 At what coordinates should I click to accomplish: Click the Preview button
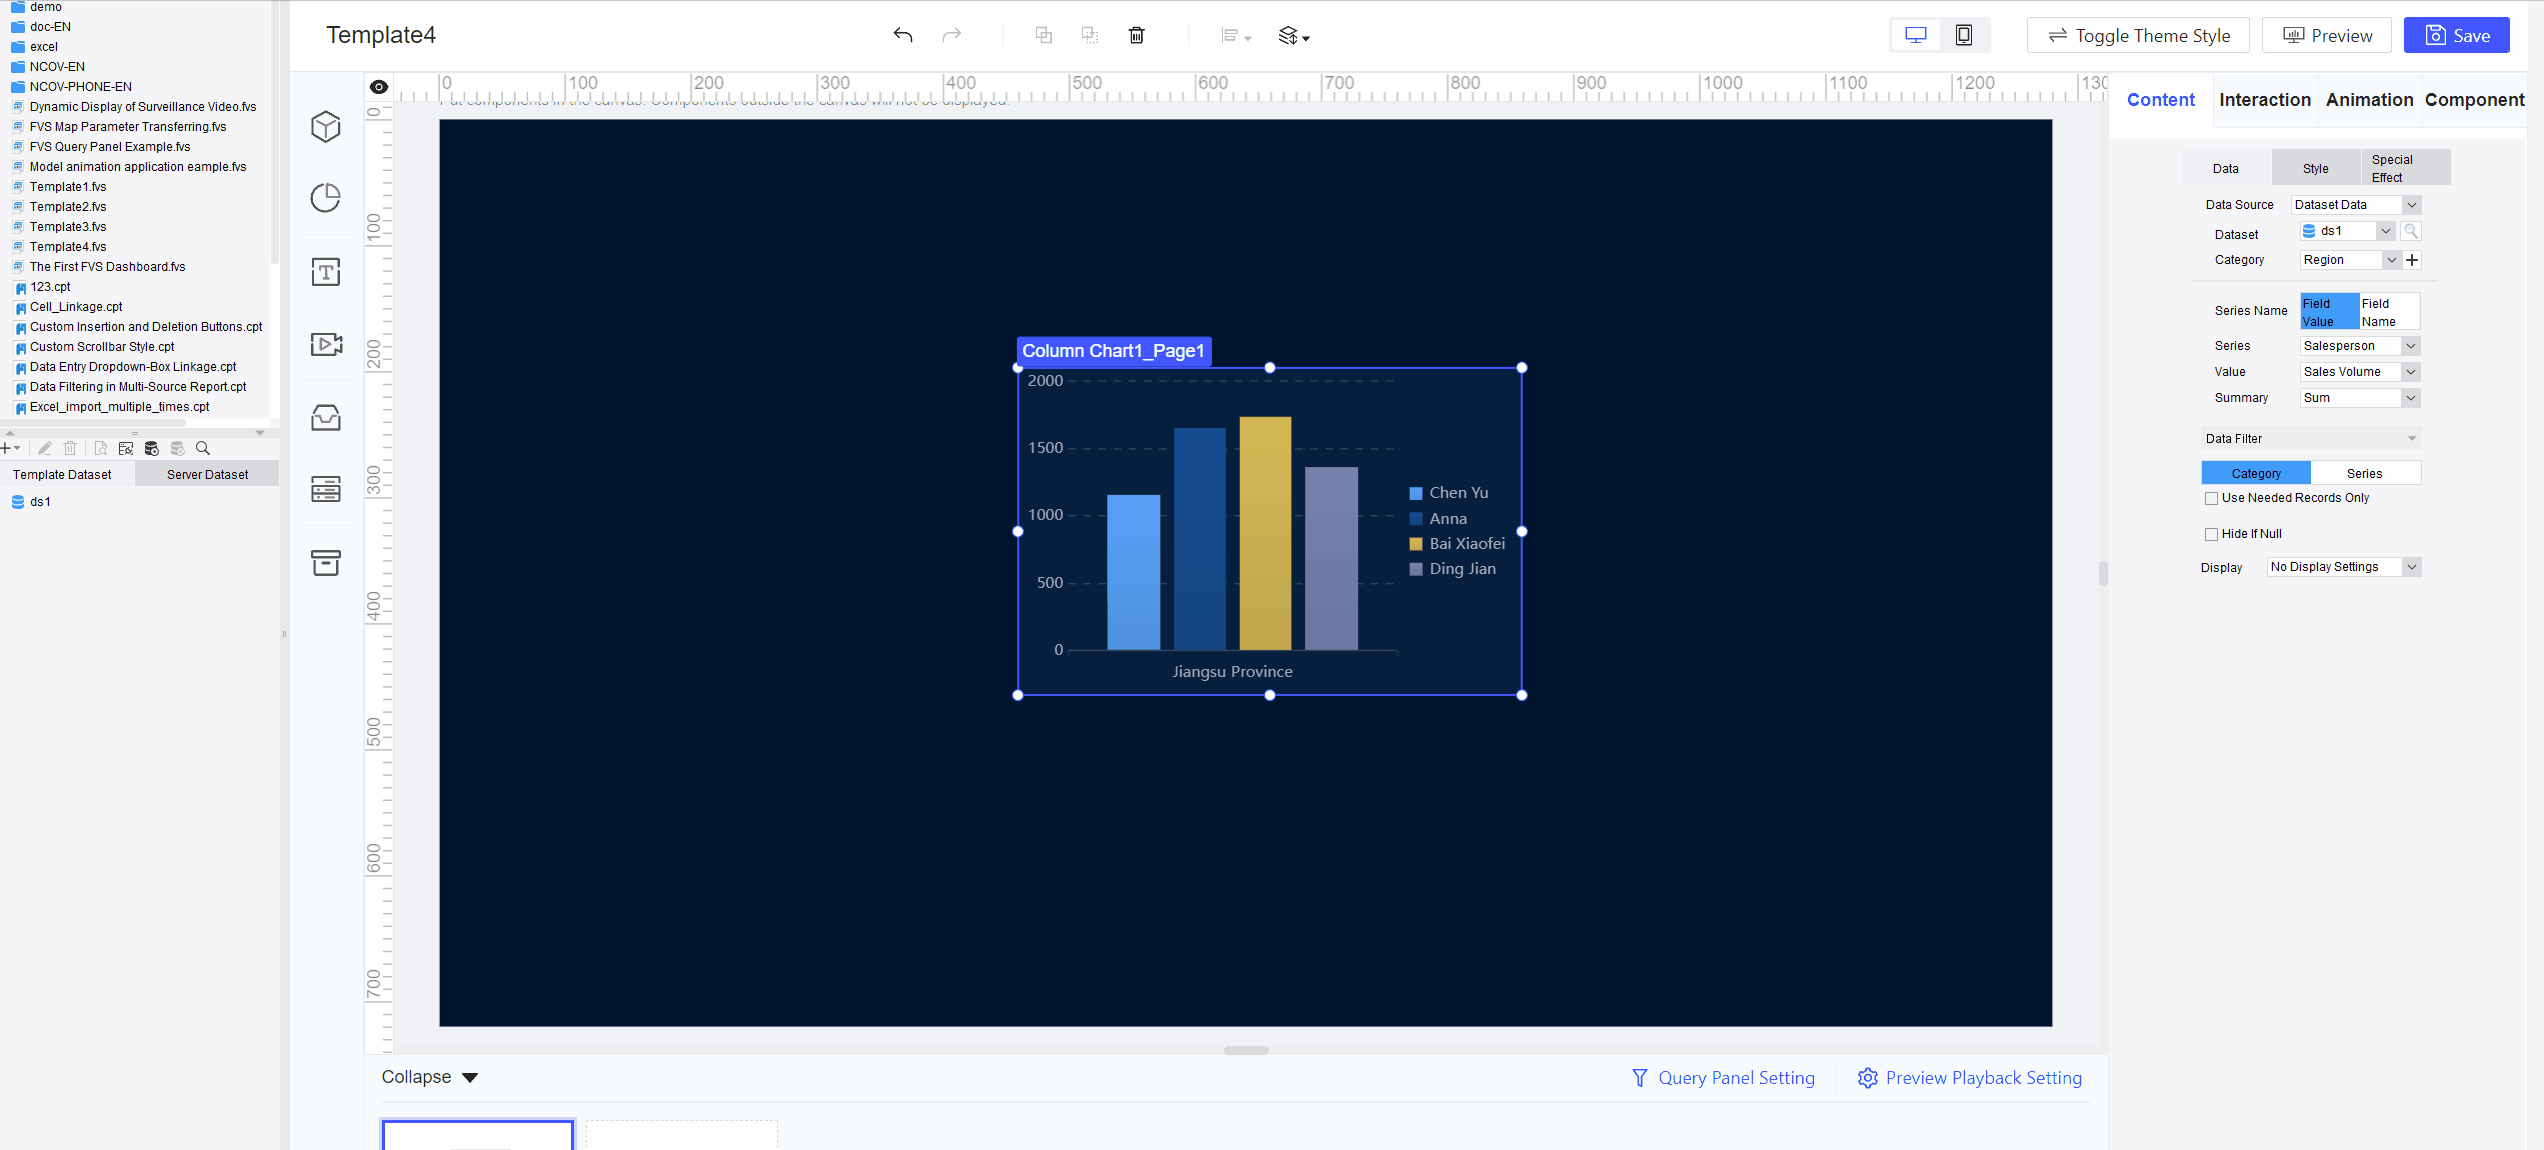tap(2327, 35)
